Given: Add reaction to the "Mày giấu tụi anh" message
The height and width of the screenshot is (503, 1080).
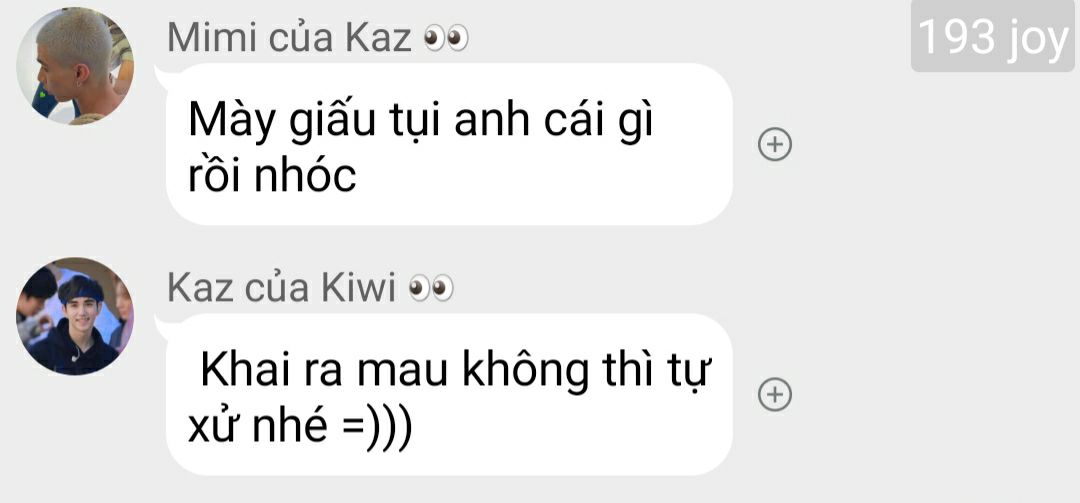Looking at the screenshot, I should (x=775, y=145).
